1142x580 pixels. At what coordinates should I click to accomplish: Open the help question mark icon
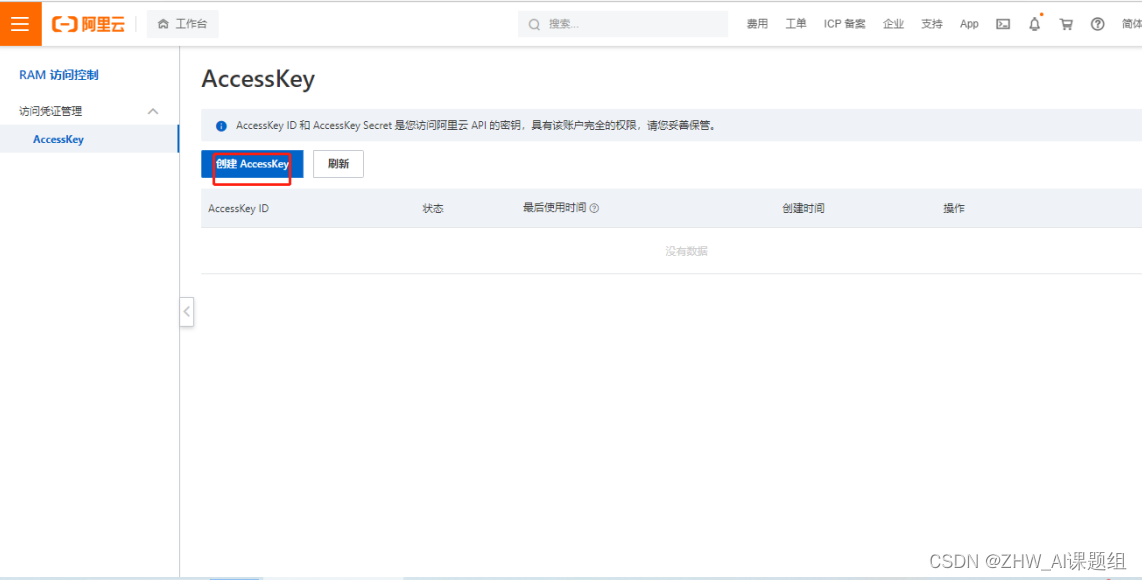(x=1098, y=24)
